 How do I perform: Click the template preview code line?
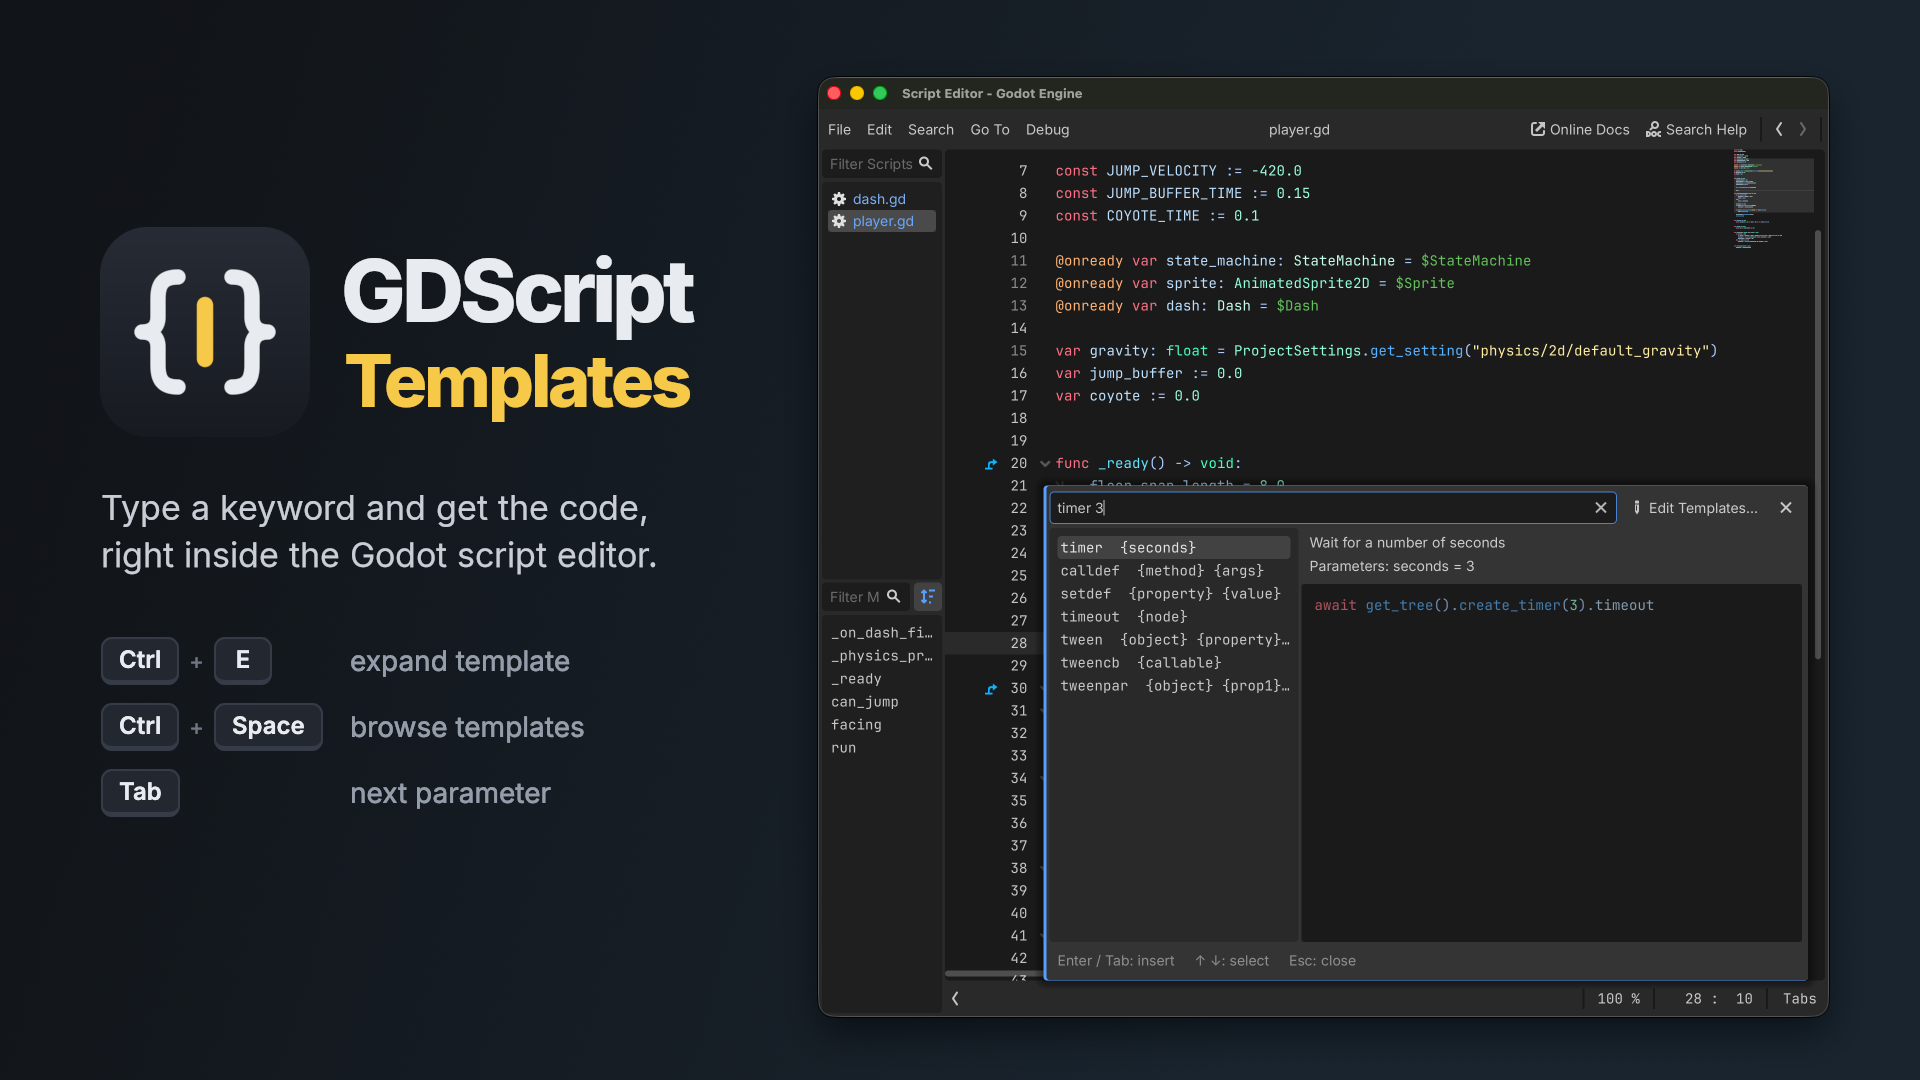point(1484,606)
